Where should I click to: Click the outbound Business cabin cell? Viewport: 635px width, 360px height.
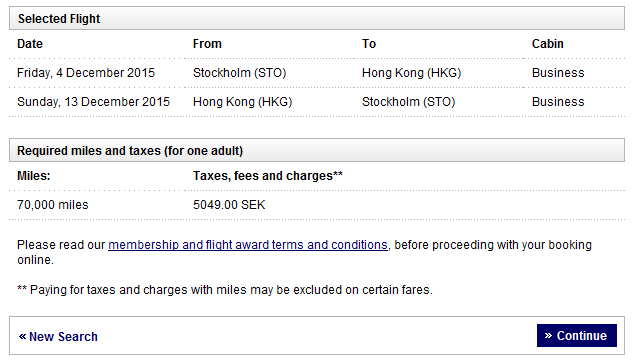coord(558,73)
